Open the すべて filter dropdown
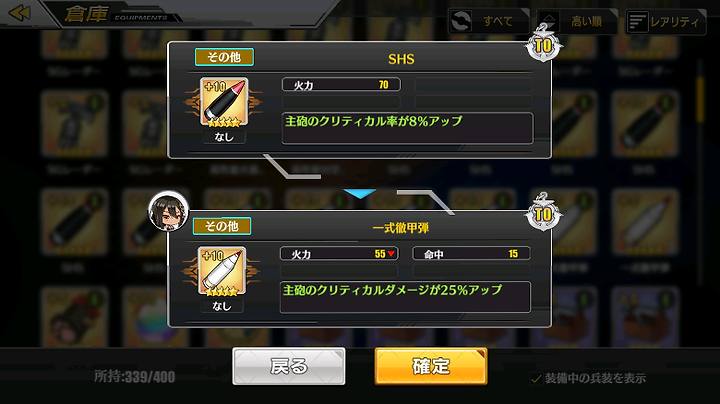 pyautogui.click(x=489, y=21)
